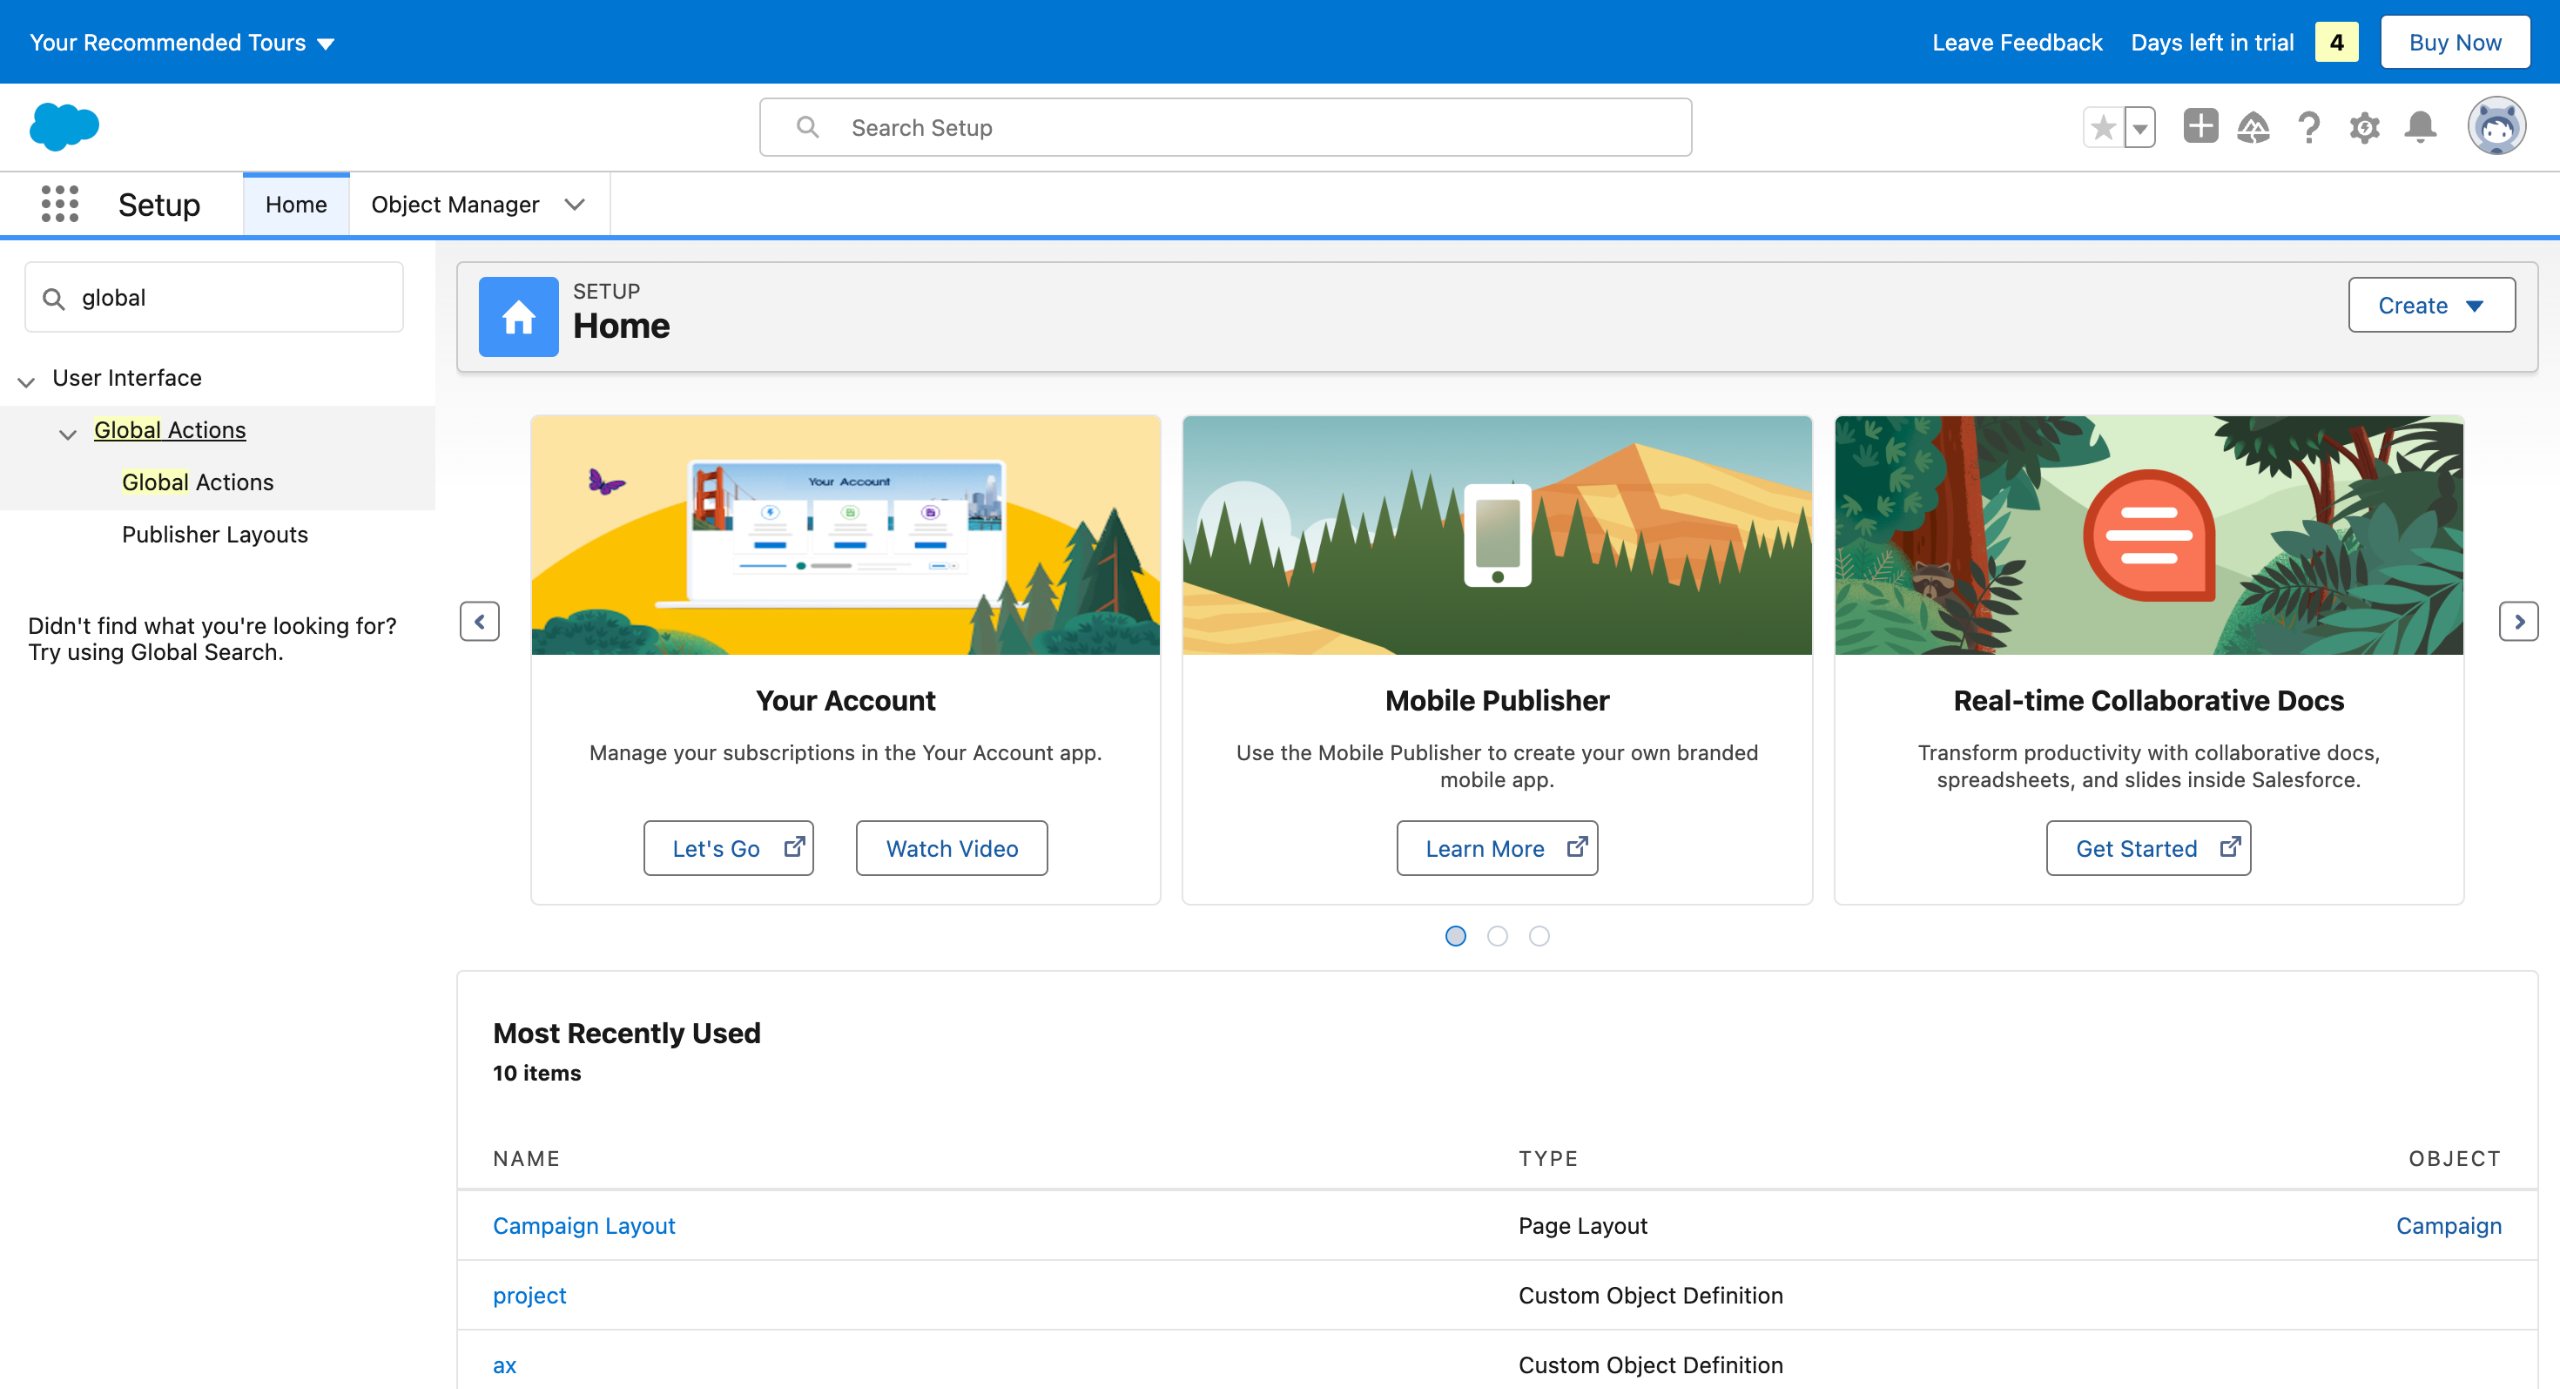Show previous carousel cards
Image resolution: width=2560 pixels, height=1389 pixels.
(x=480, y=621)
